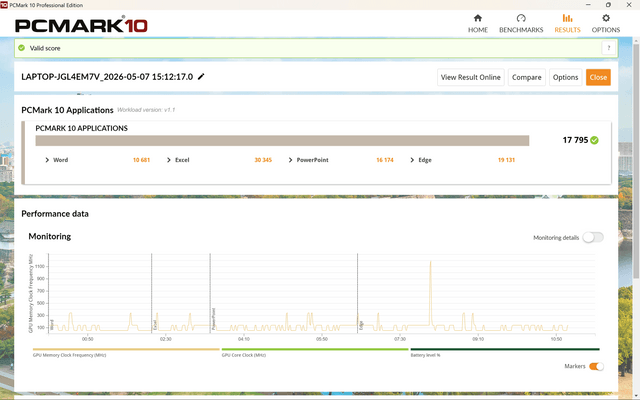Click the Excel score 30 345
The image size is (640, 400).
[263, 160]
